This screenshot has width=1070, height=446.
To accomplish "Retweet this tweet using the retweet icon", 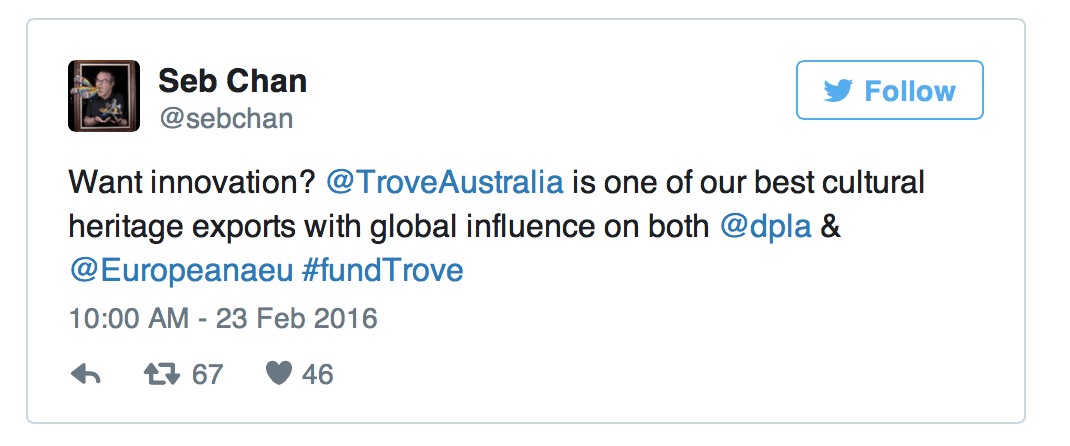I will (162, 374).
